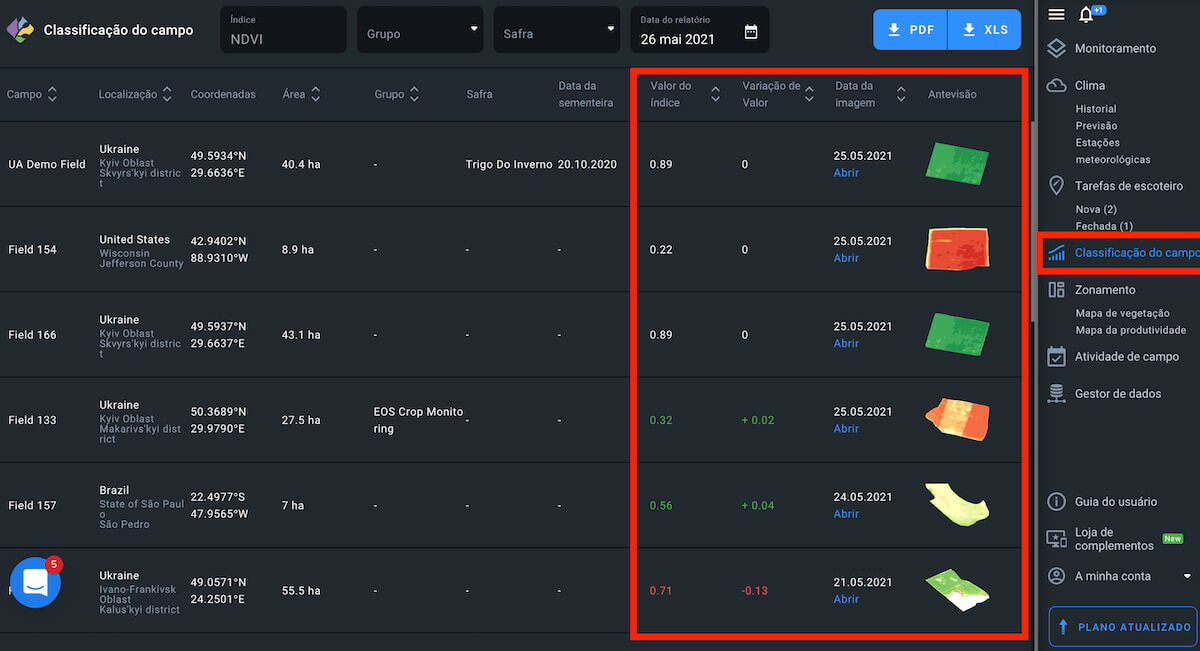Viewport: 1200px width, 651px height.
Task: Open the chat support bubble icon
Action: click(x=35, y=582)
